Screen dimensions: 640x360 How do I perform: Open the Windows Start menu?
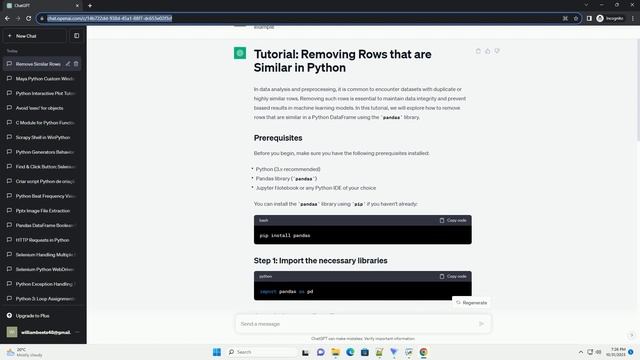coord(217,352)
